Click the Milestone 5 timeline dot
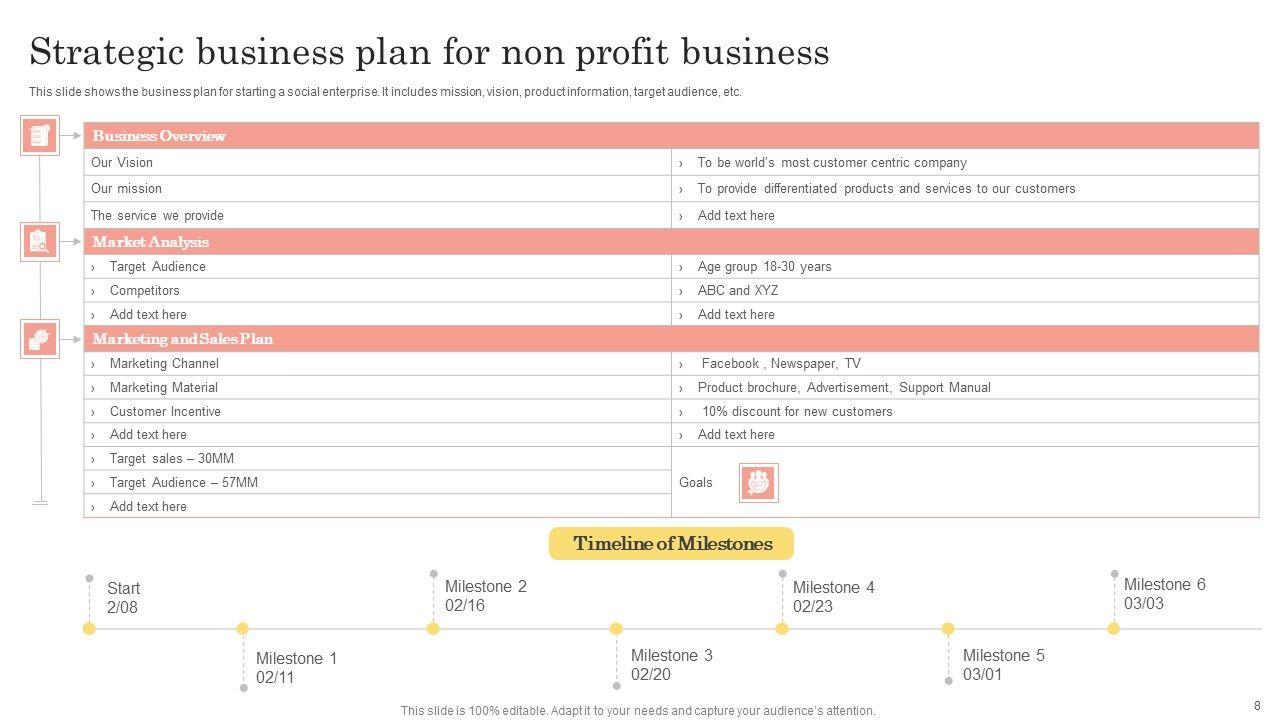1280x720 pixels. pyautogui.click(x=948, y=628)
